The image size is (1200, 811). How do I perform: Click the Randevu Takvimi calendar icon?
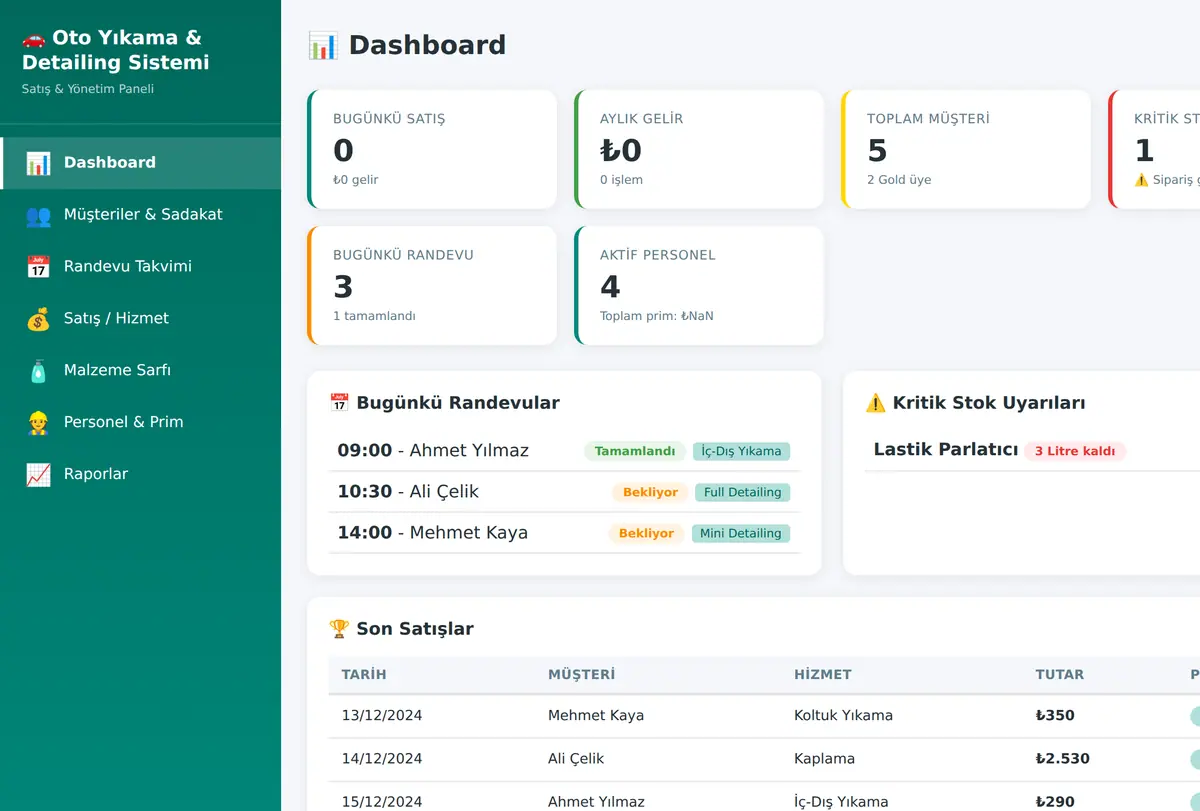38,267
